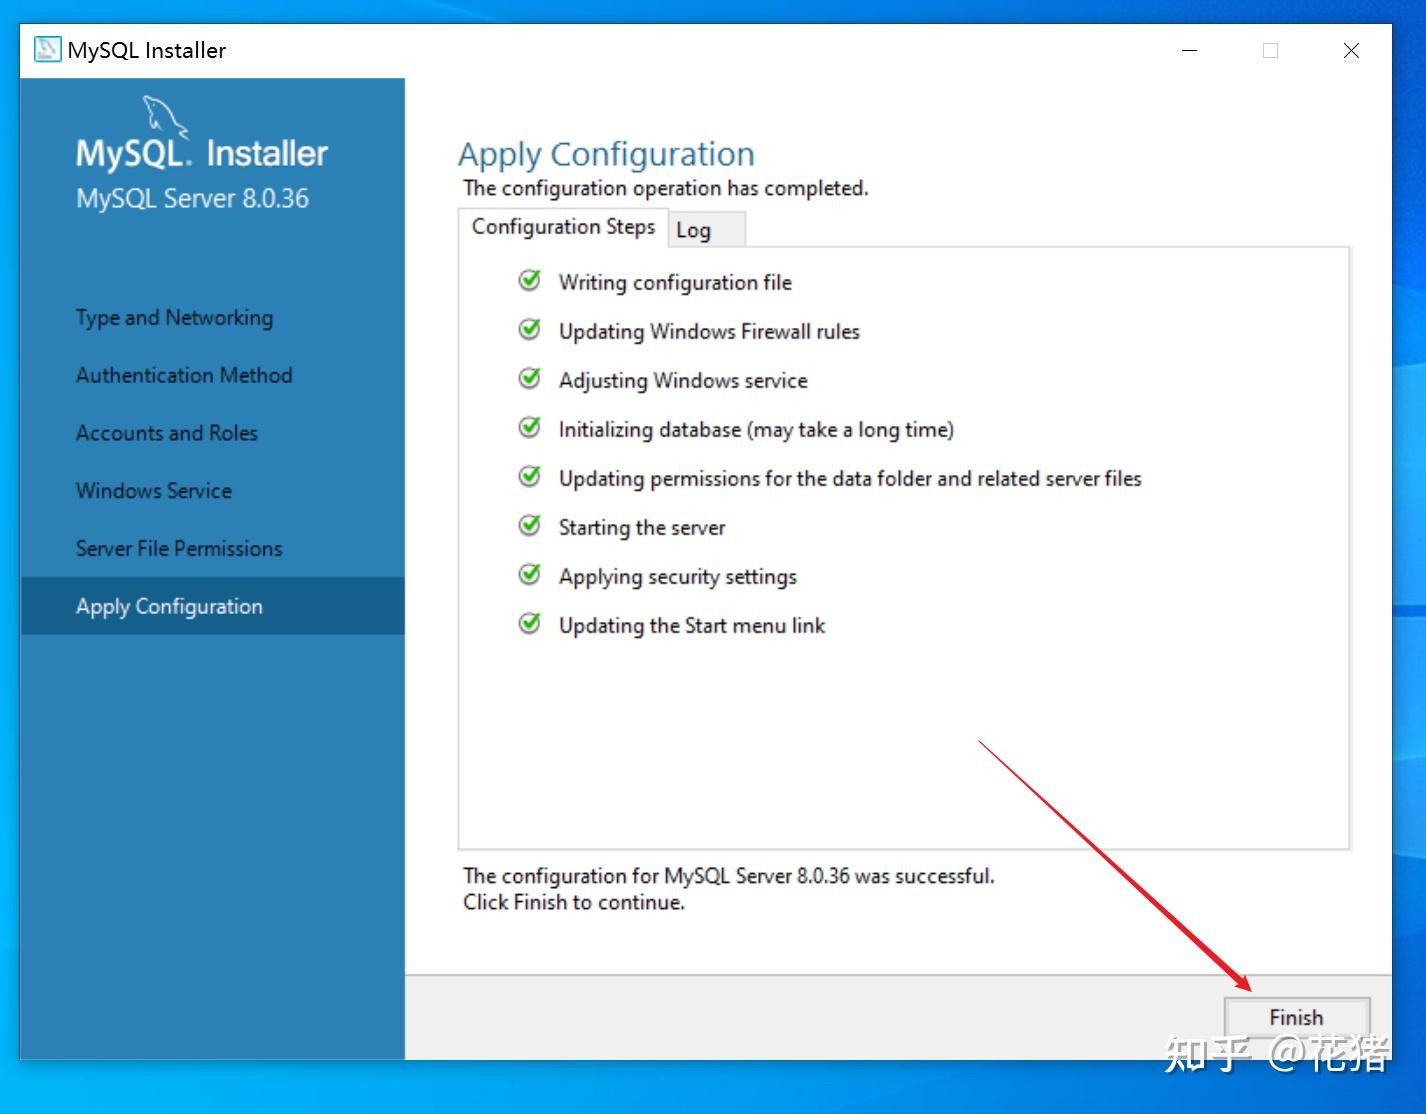Switch to the Log tab

point(705,230)
